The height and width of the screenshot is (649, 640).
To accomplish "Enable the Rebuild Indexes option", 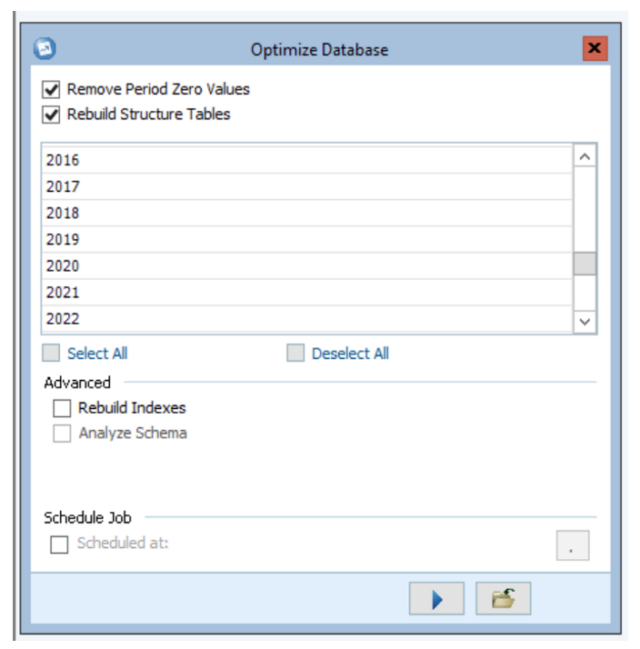I will (62, 408).
